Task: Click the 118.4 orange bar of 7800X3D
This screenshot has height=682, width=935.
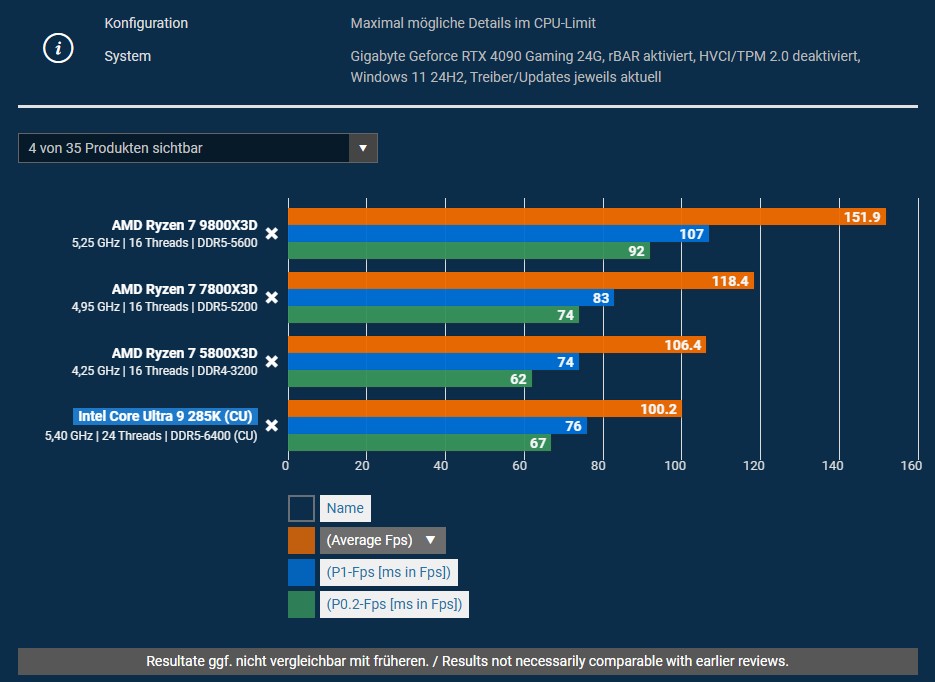Action: (521, 280)
